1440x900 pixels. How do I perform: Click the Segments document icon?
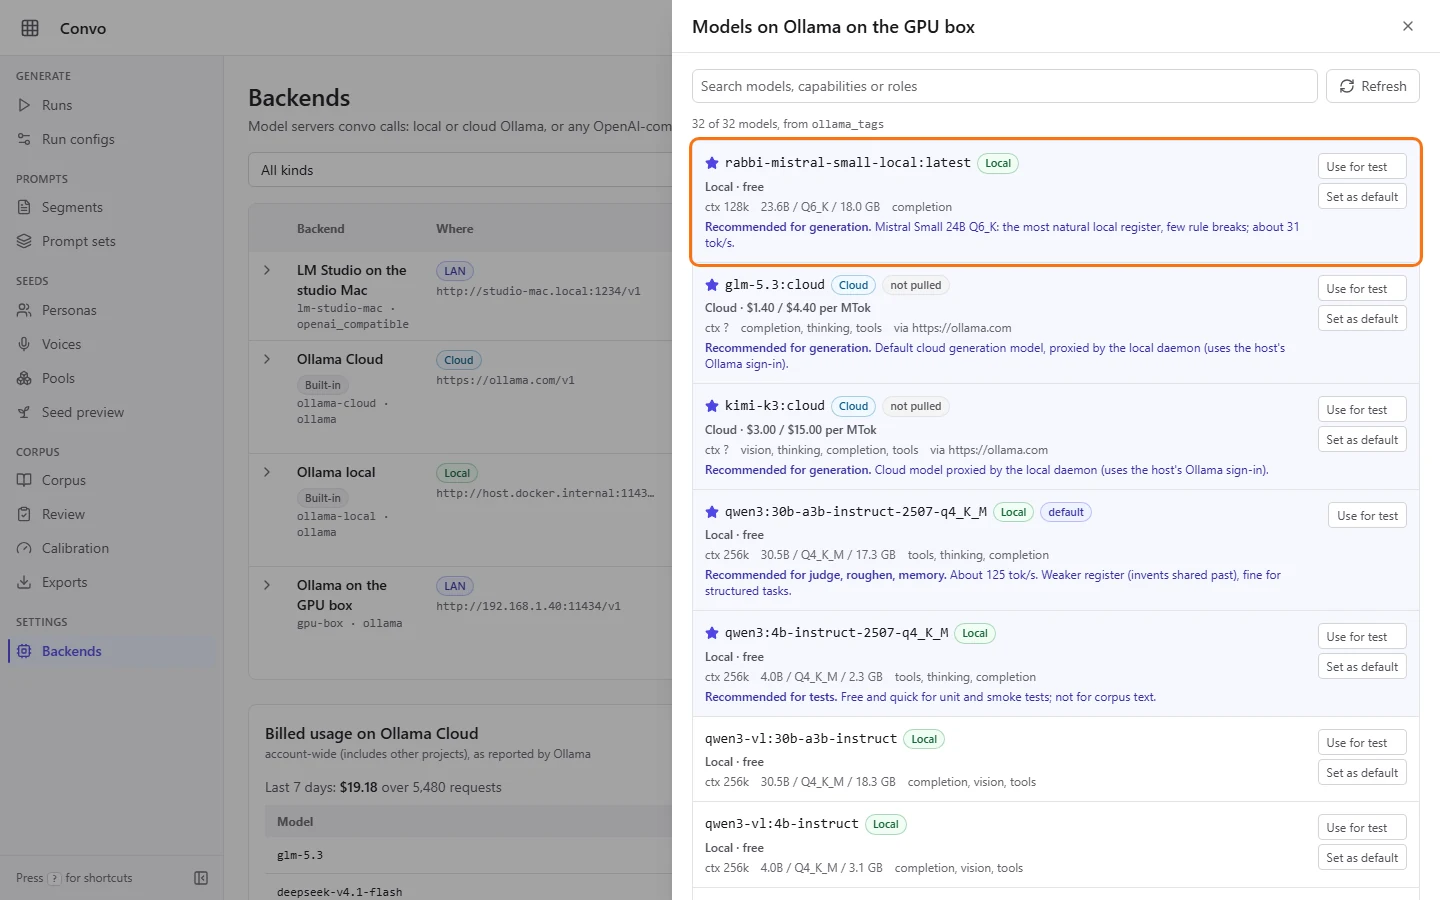24,207
